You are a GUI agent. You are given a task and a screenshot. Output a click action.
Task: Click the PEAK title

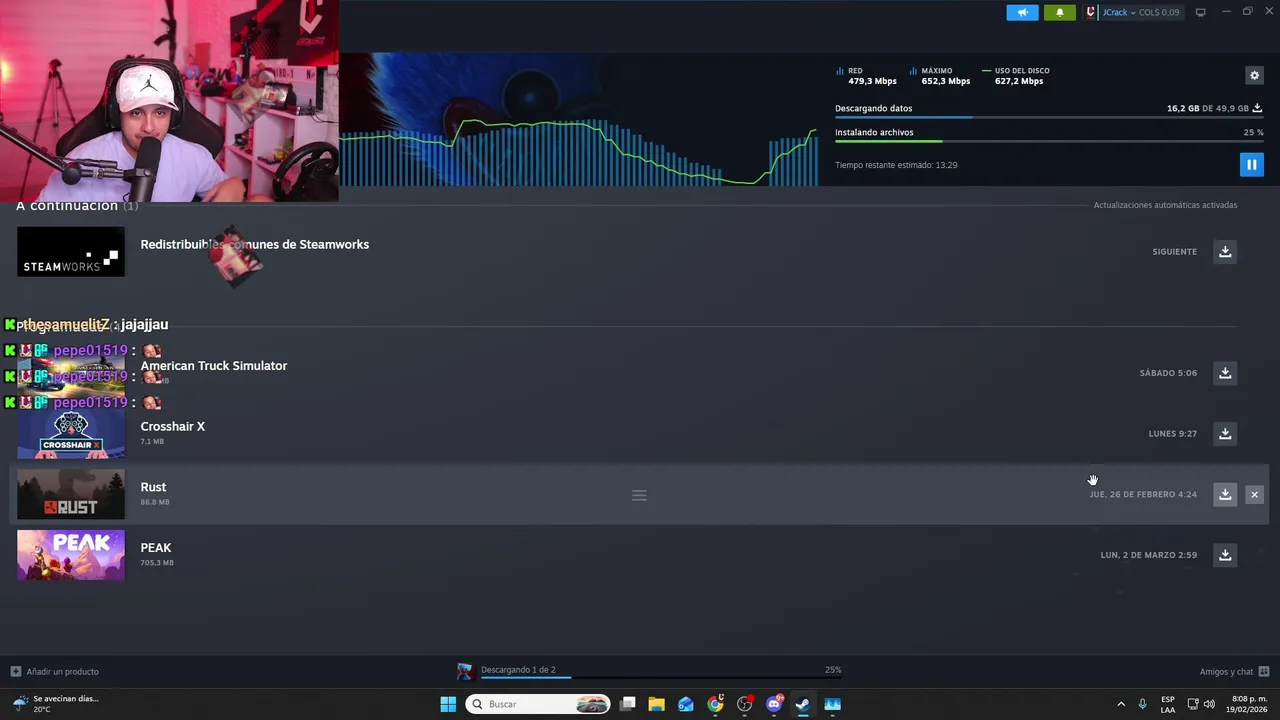click(156, 548)
